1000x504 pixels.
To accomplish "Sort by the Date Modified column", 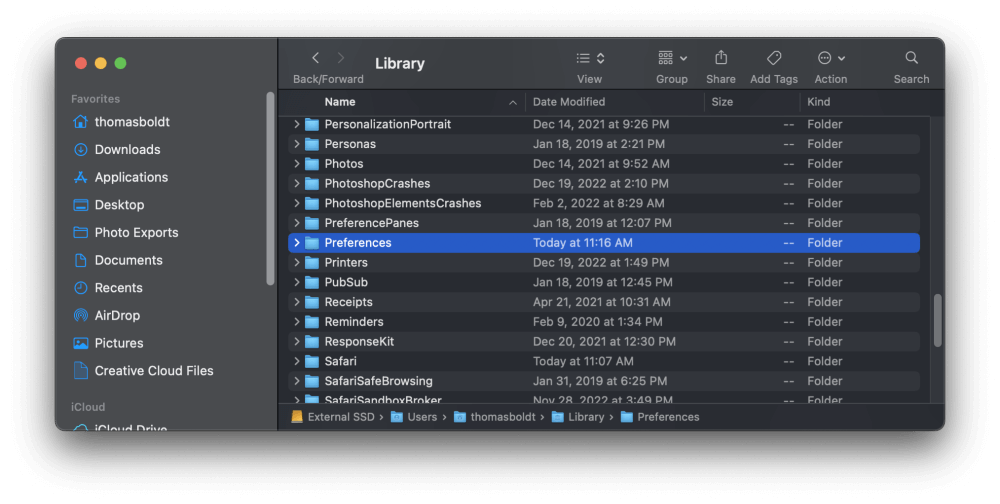I will [569, 102].
